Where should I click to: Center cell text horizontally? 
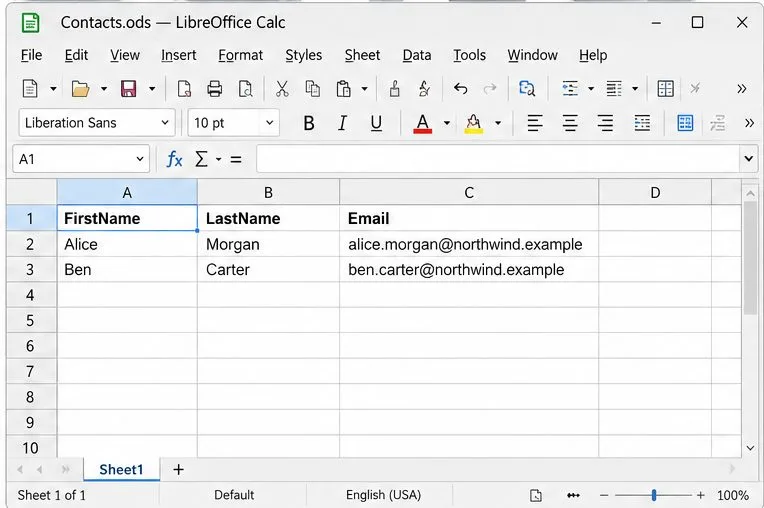pos(570,123)
